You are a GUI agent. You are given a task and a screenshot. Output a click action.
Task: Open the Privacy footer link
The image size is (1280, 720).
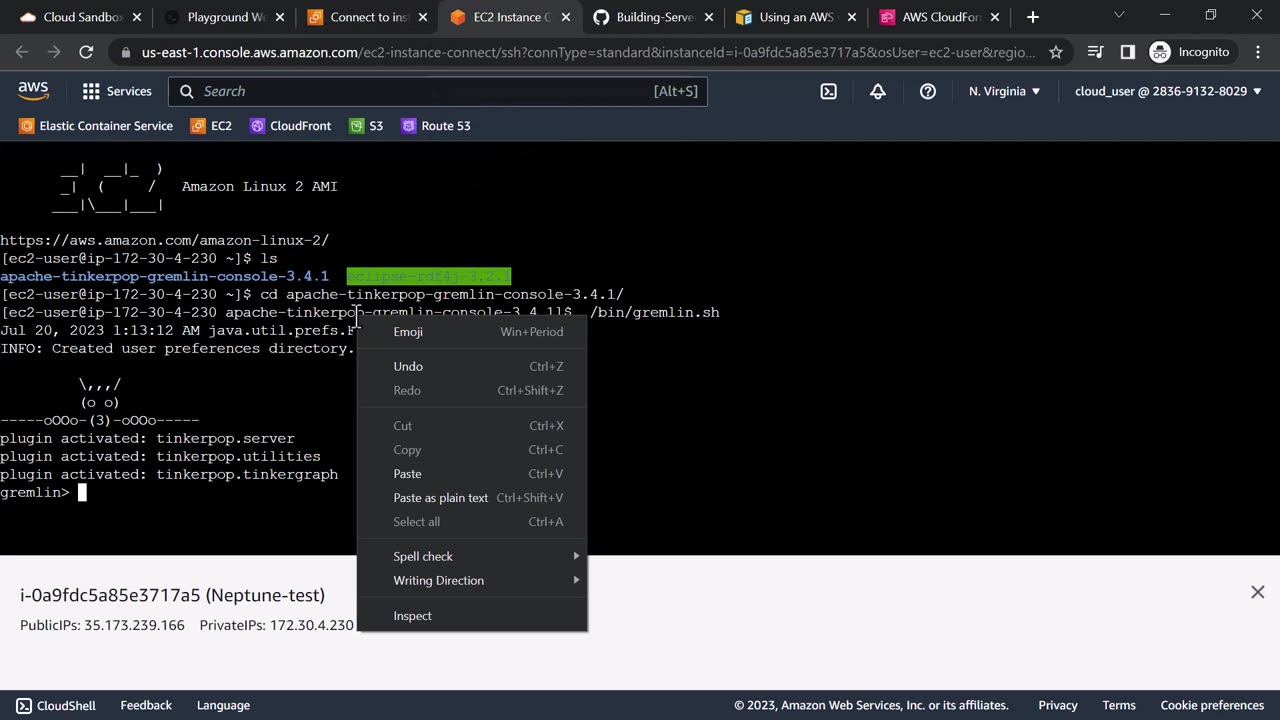coord(1058,705)
